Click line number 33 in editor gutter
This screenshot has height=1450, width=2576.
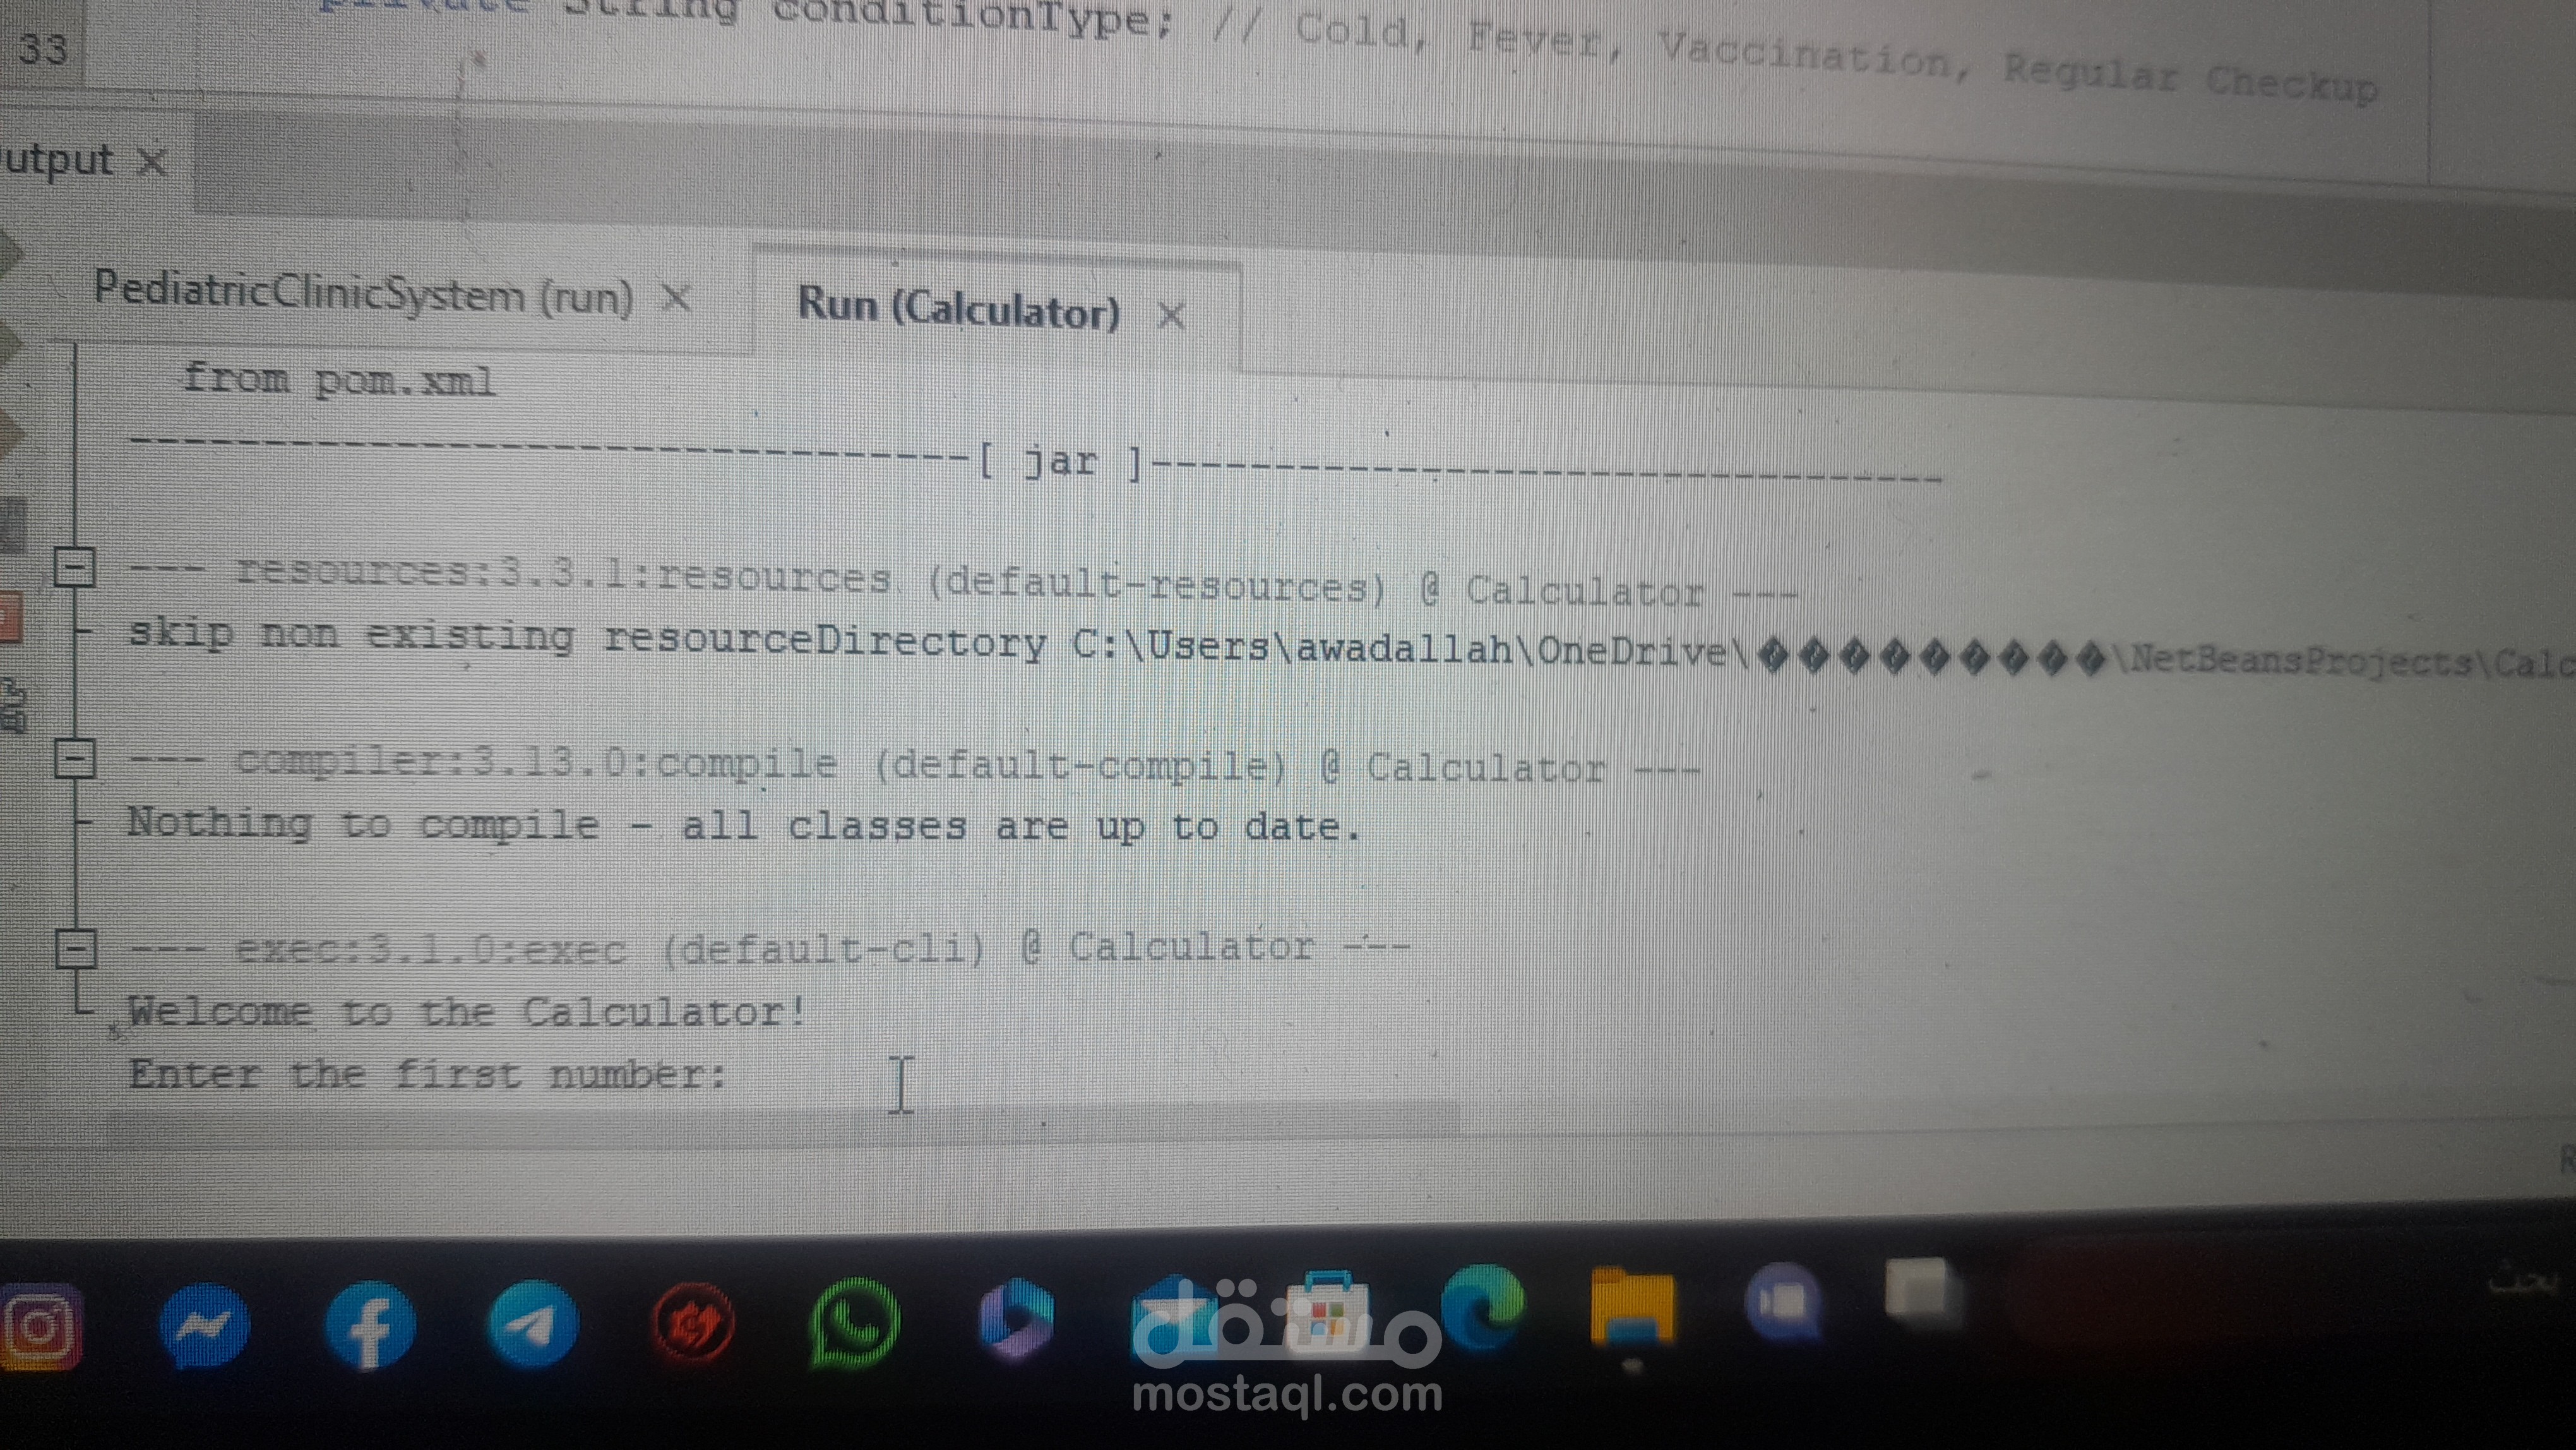tap(43, 48)
